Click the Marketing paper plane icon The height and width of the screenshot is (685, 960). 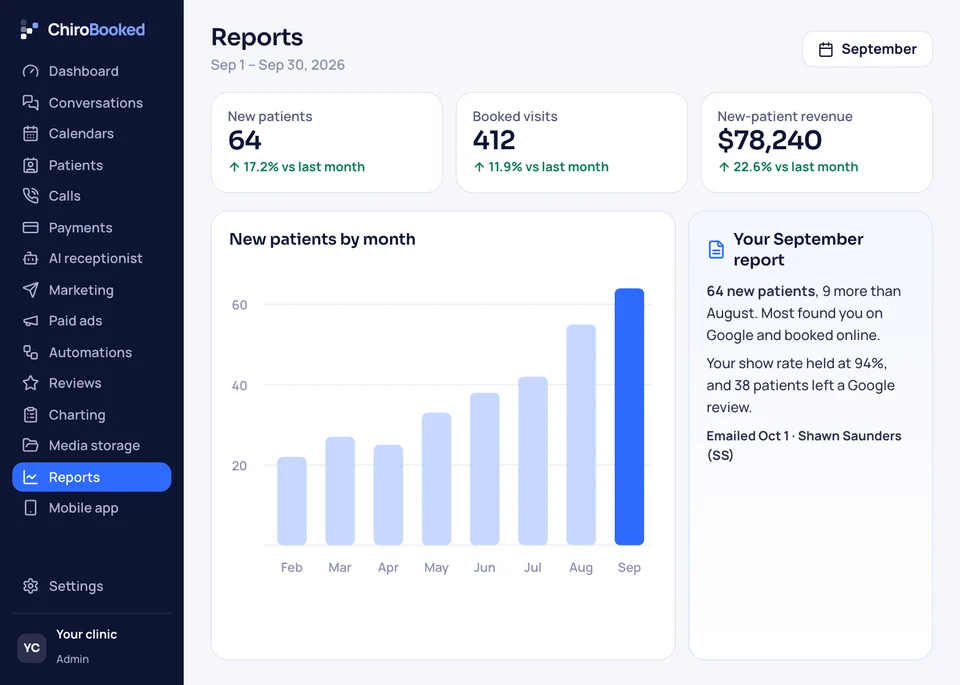pyautogui.click(x=31, y=290)
